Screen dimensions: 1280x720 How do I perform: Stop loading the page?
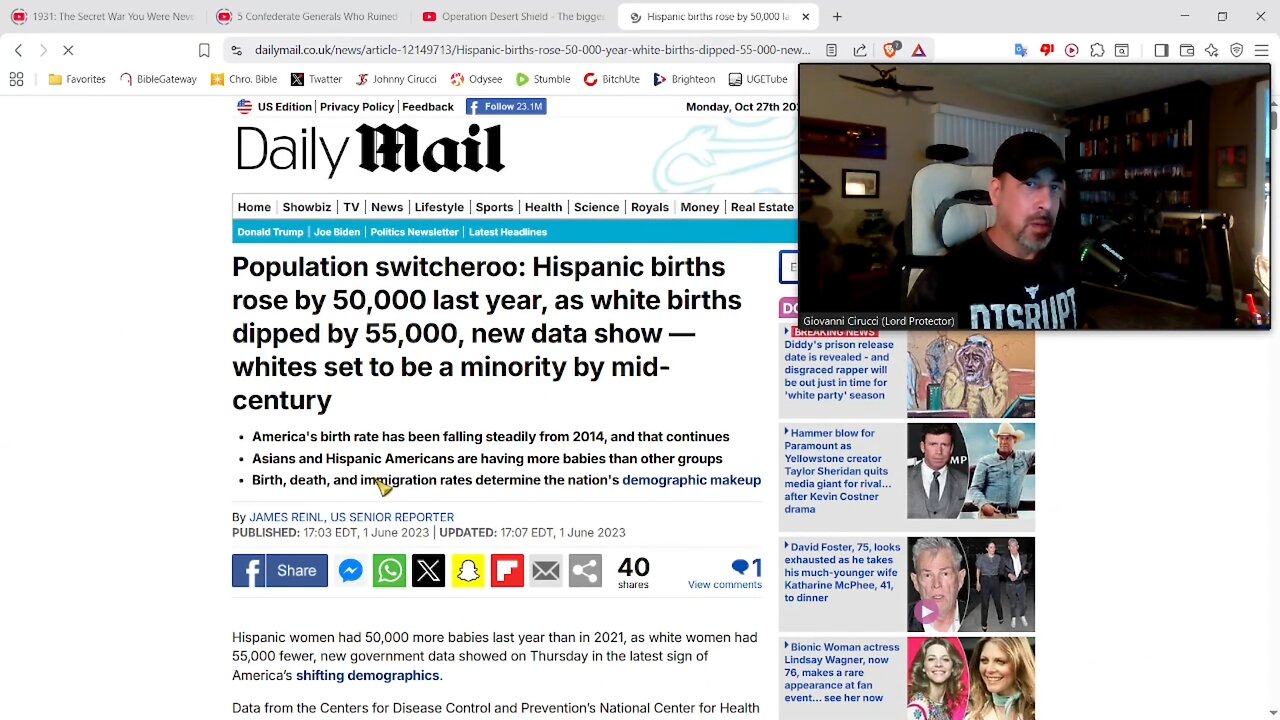point(70,50)
